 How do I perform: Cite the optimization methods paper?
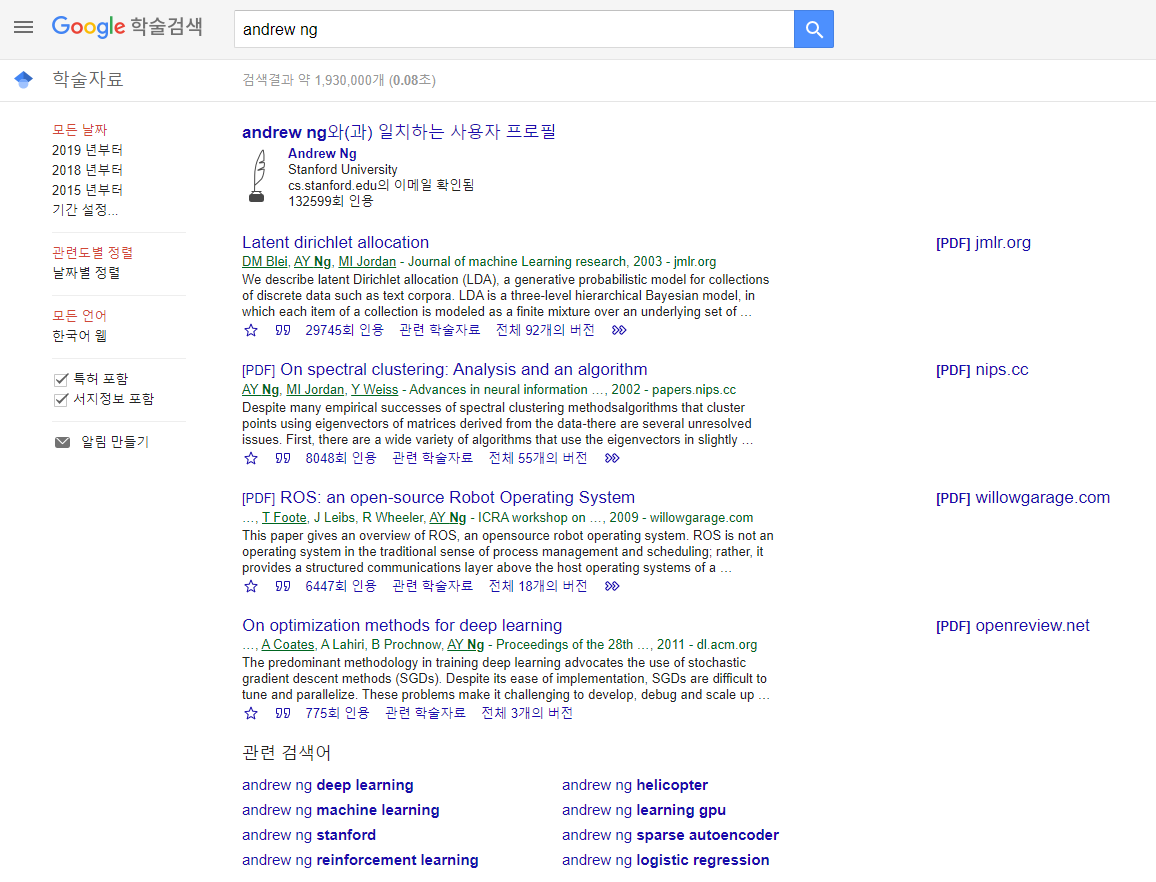tap(282, 713)
